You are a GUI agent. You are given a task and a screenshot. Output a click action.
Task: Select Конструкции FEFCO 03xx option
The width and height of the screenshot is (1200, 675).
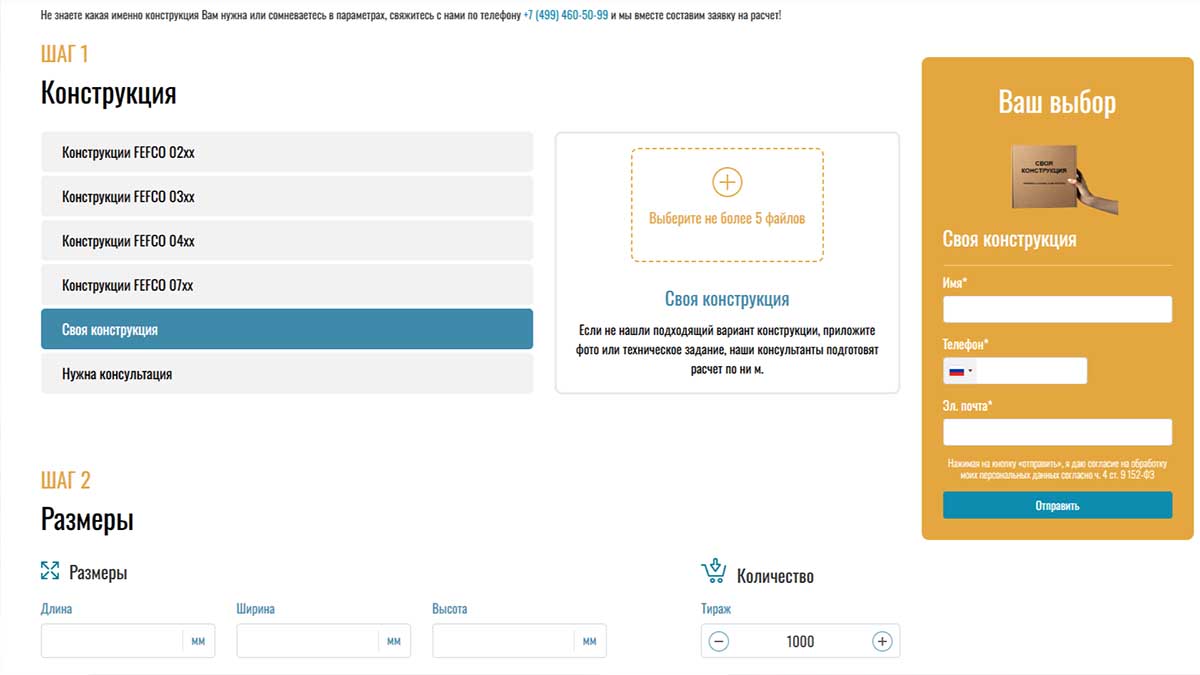(x=286, y=197)
